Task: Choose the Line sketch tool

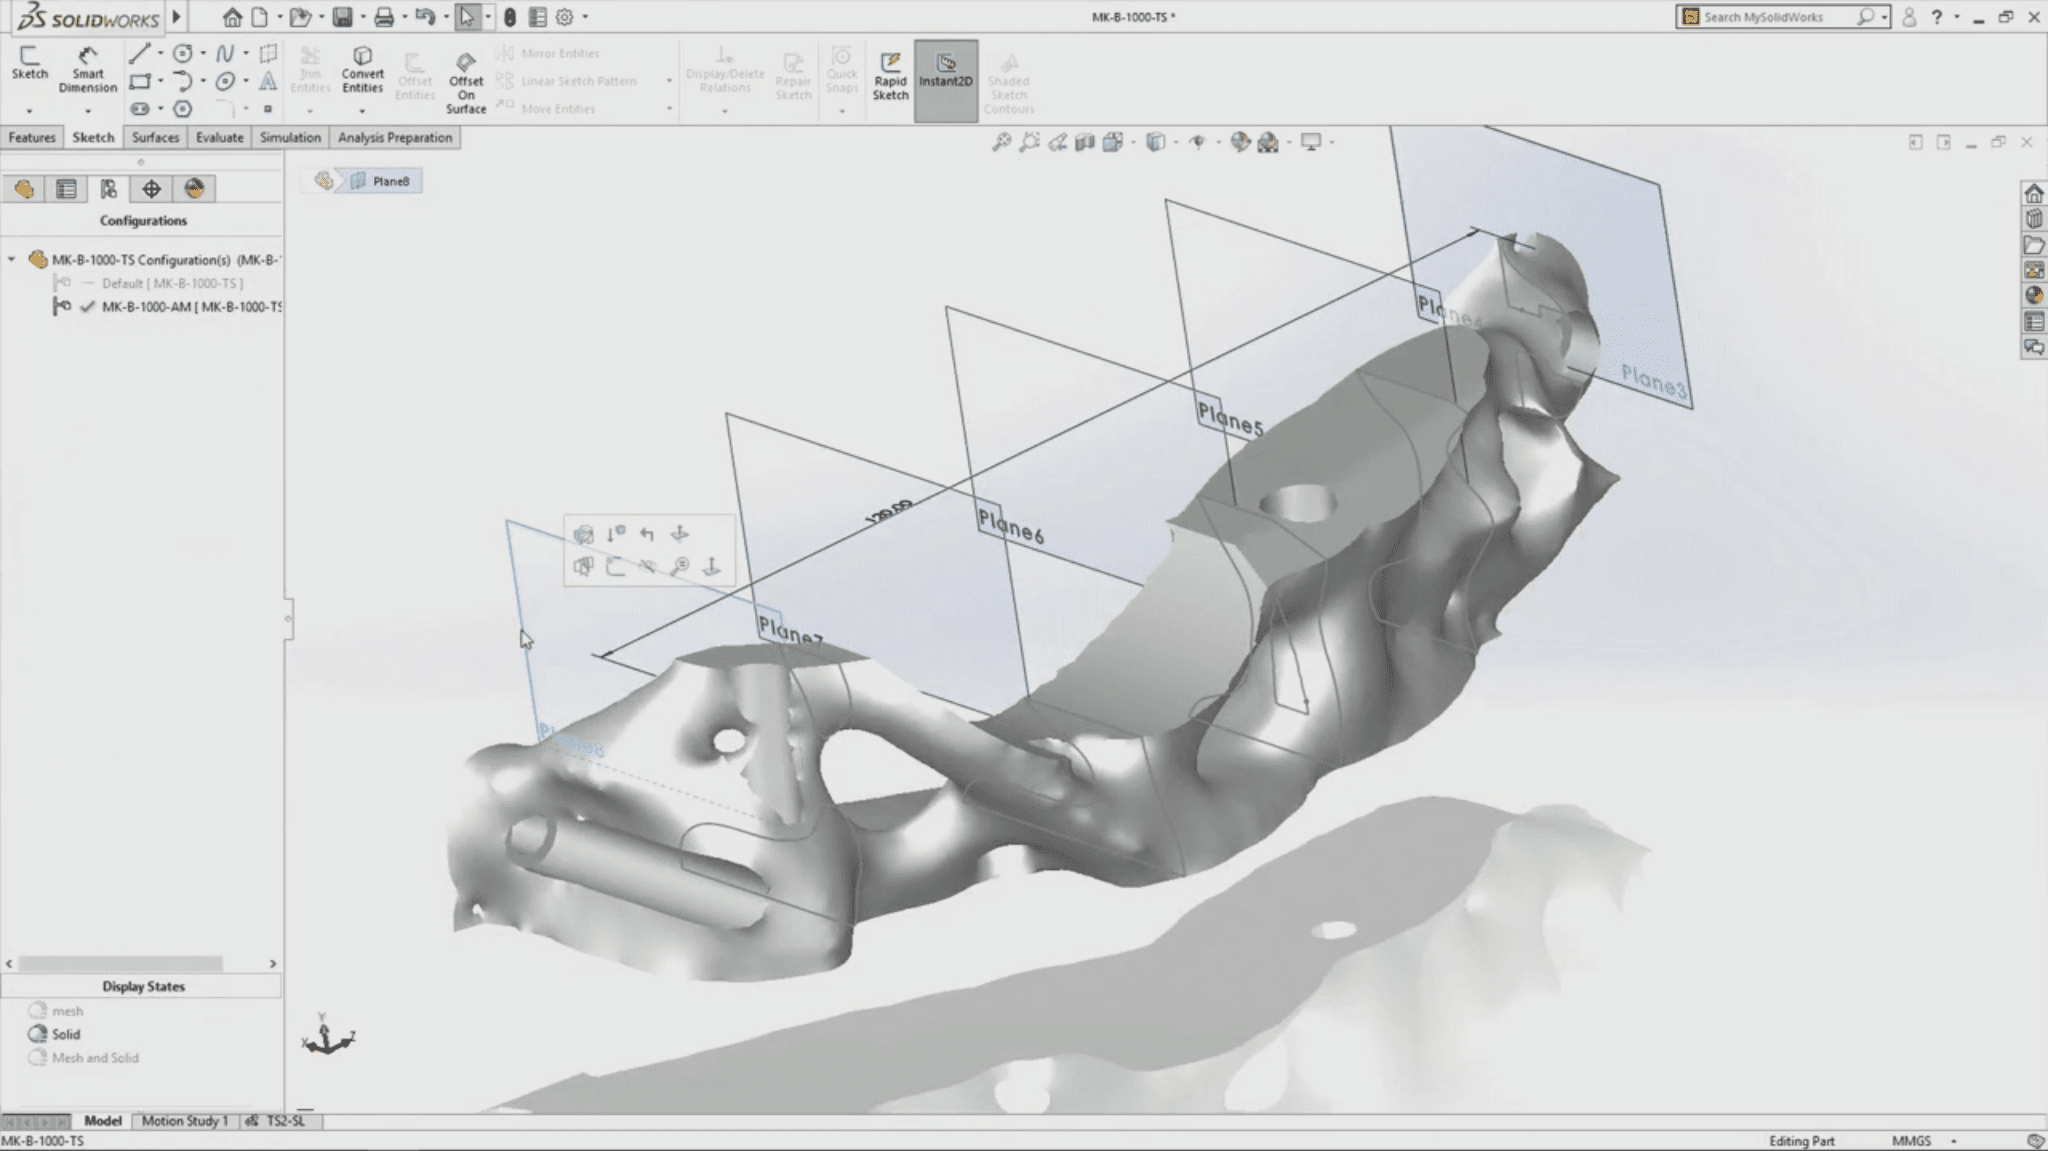Action: tap(139, 53)
